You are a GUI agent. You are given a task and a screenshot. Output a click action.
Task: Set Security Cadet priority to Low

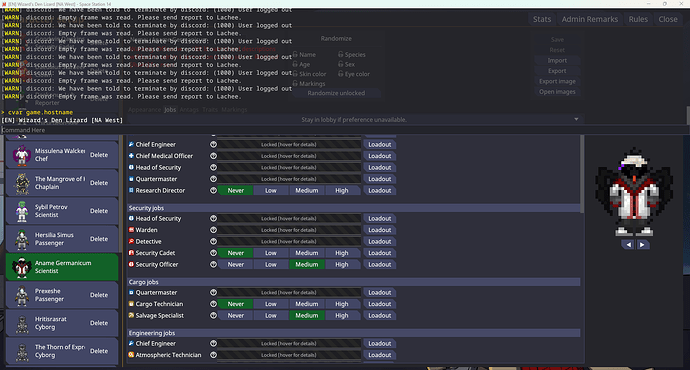271,253
